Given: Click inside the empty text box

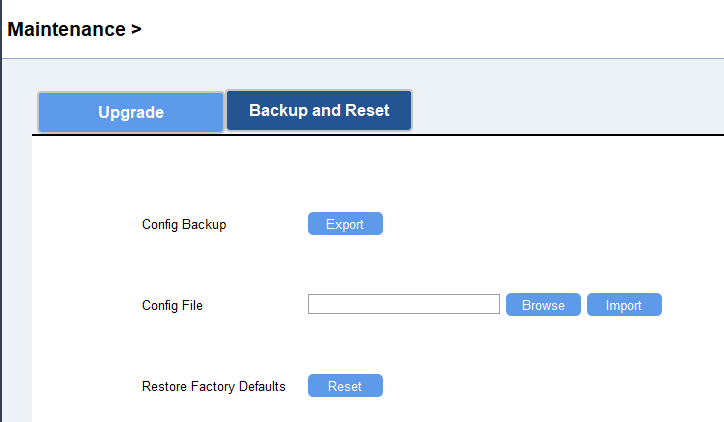Looking at the screenshot, I should pyautogui.click(x=403, y=304).
